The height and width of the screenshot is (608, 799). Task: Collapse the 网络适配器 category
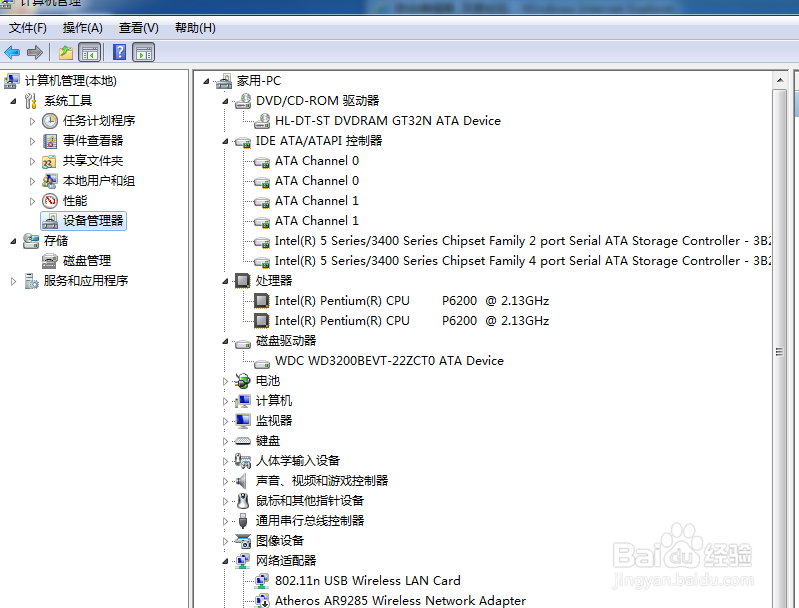(x=225, y=561)
